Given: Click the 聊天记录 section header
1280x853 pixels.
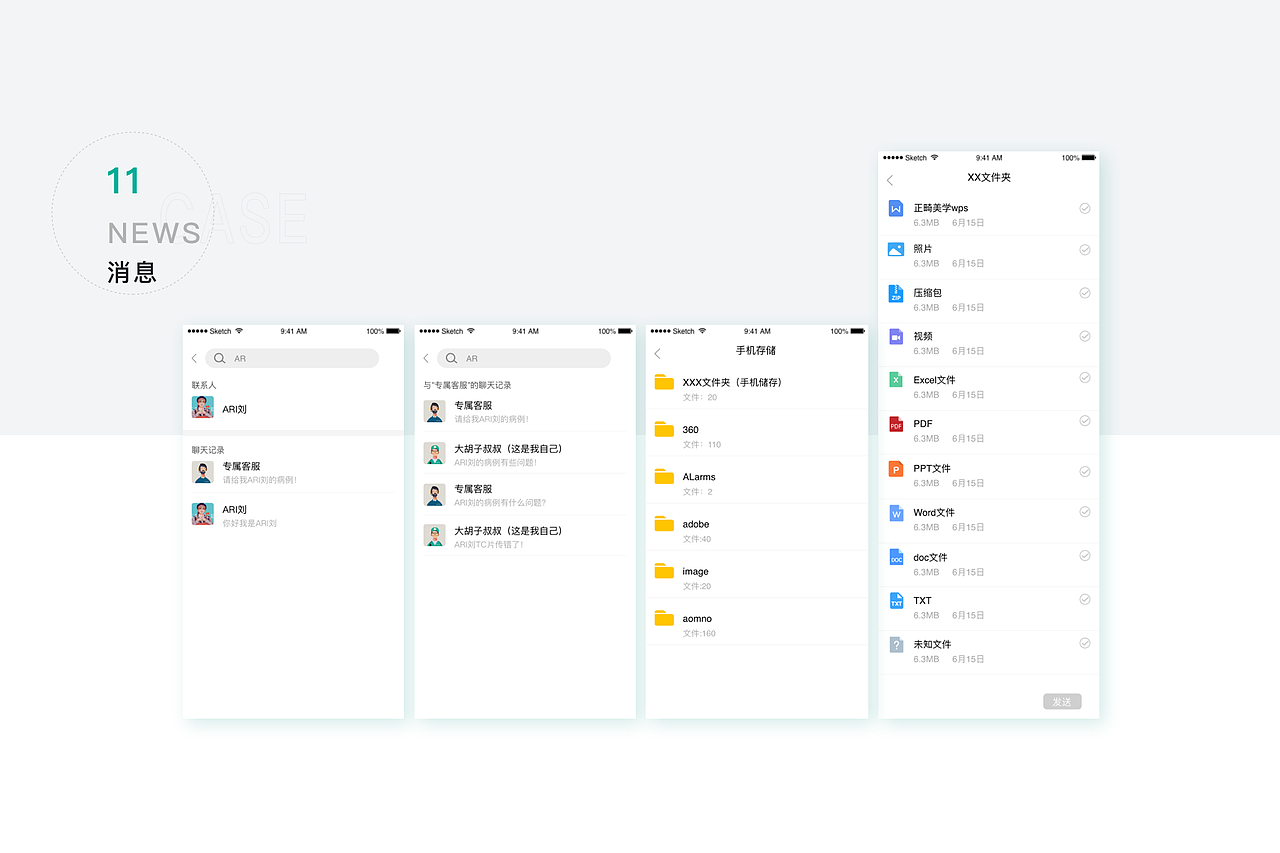Looking at the screenshot, I should coord(208,450).
